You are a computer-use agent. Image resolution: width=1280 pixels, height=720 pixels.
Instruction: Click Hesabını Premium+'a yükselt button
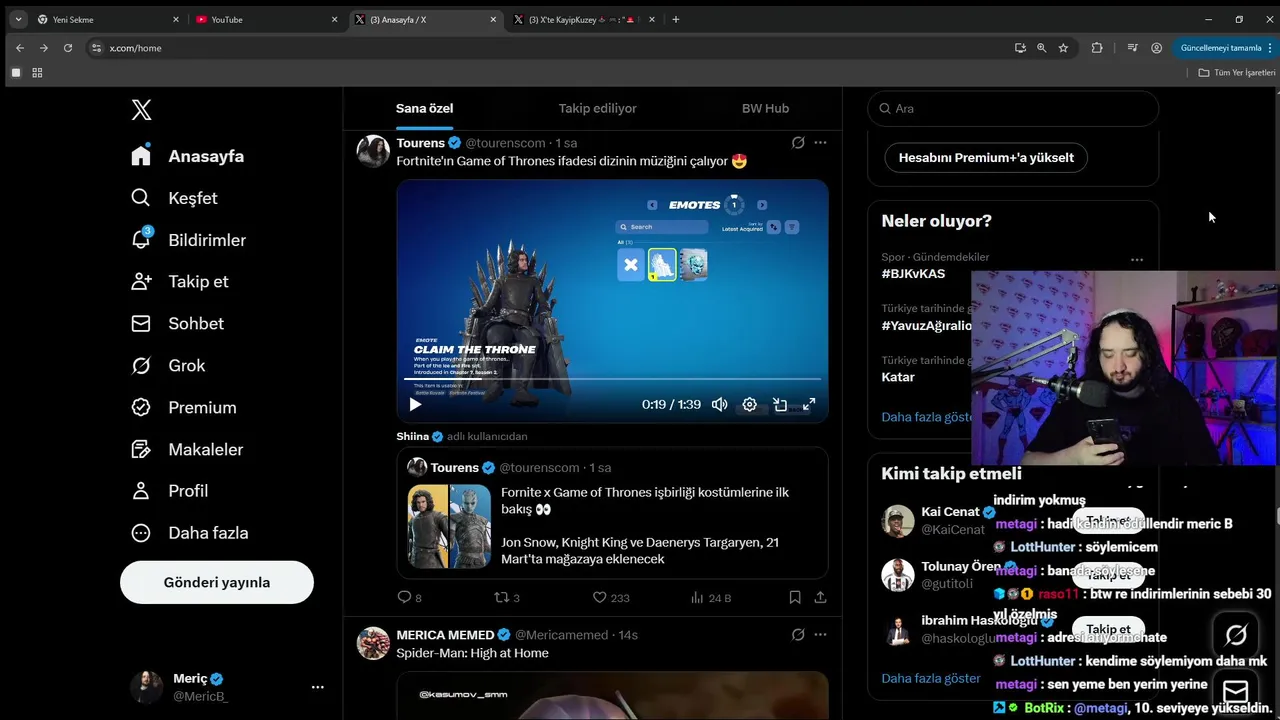click(x=986, y=157)
